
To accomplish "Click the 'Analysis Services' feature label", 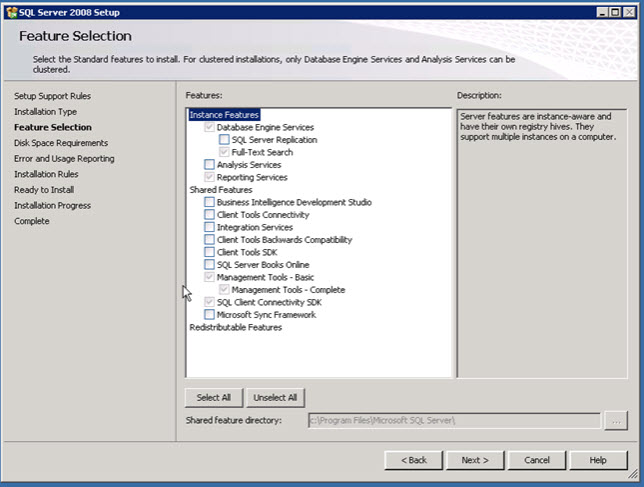I will tap(249, 165).
